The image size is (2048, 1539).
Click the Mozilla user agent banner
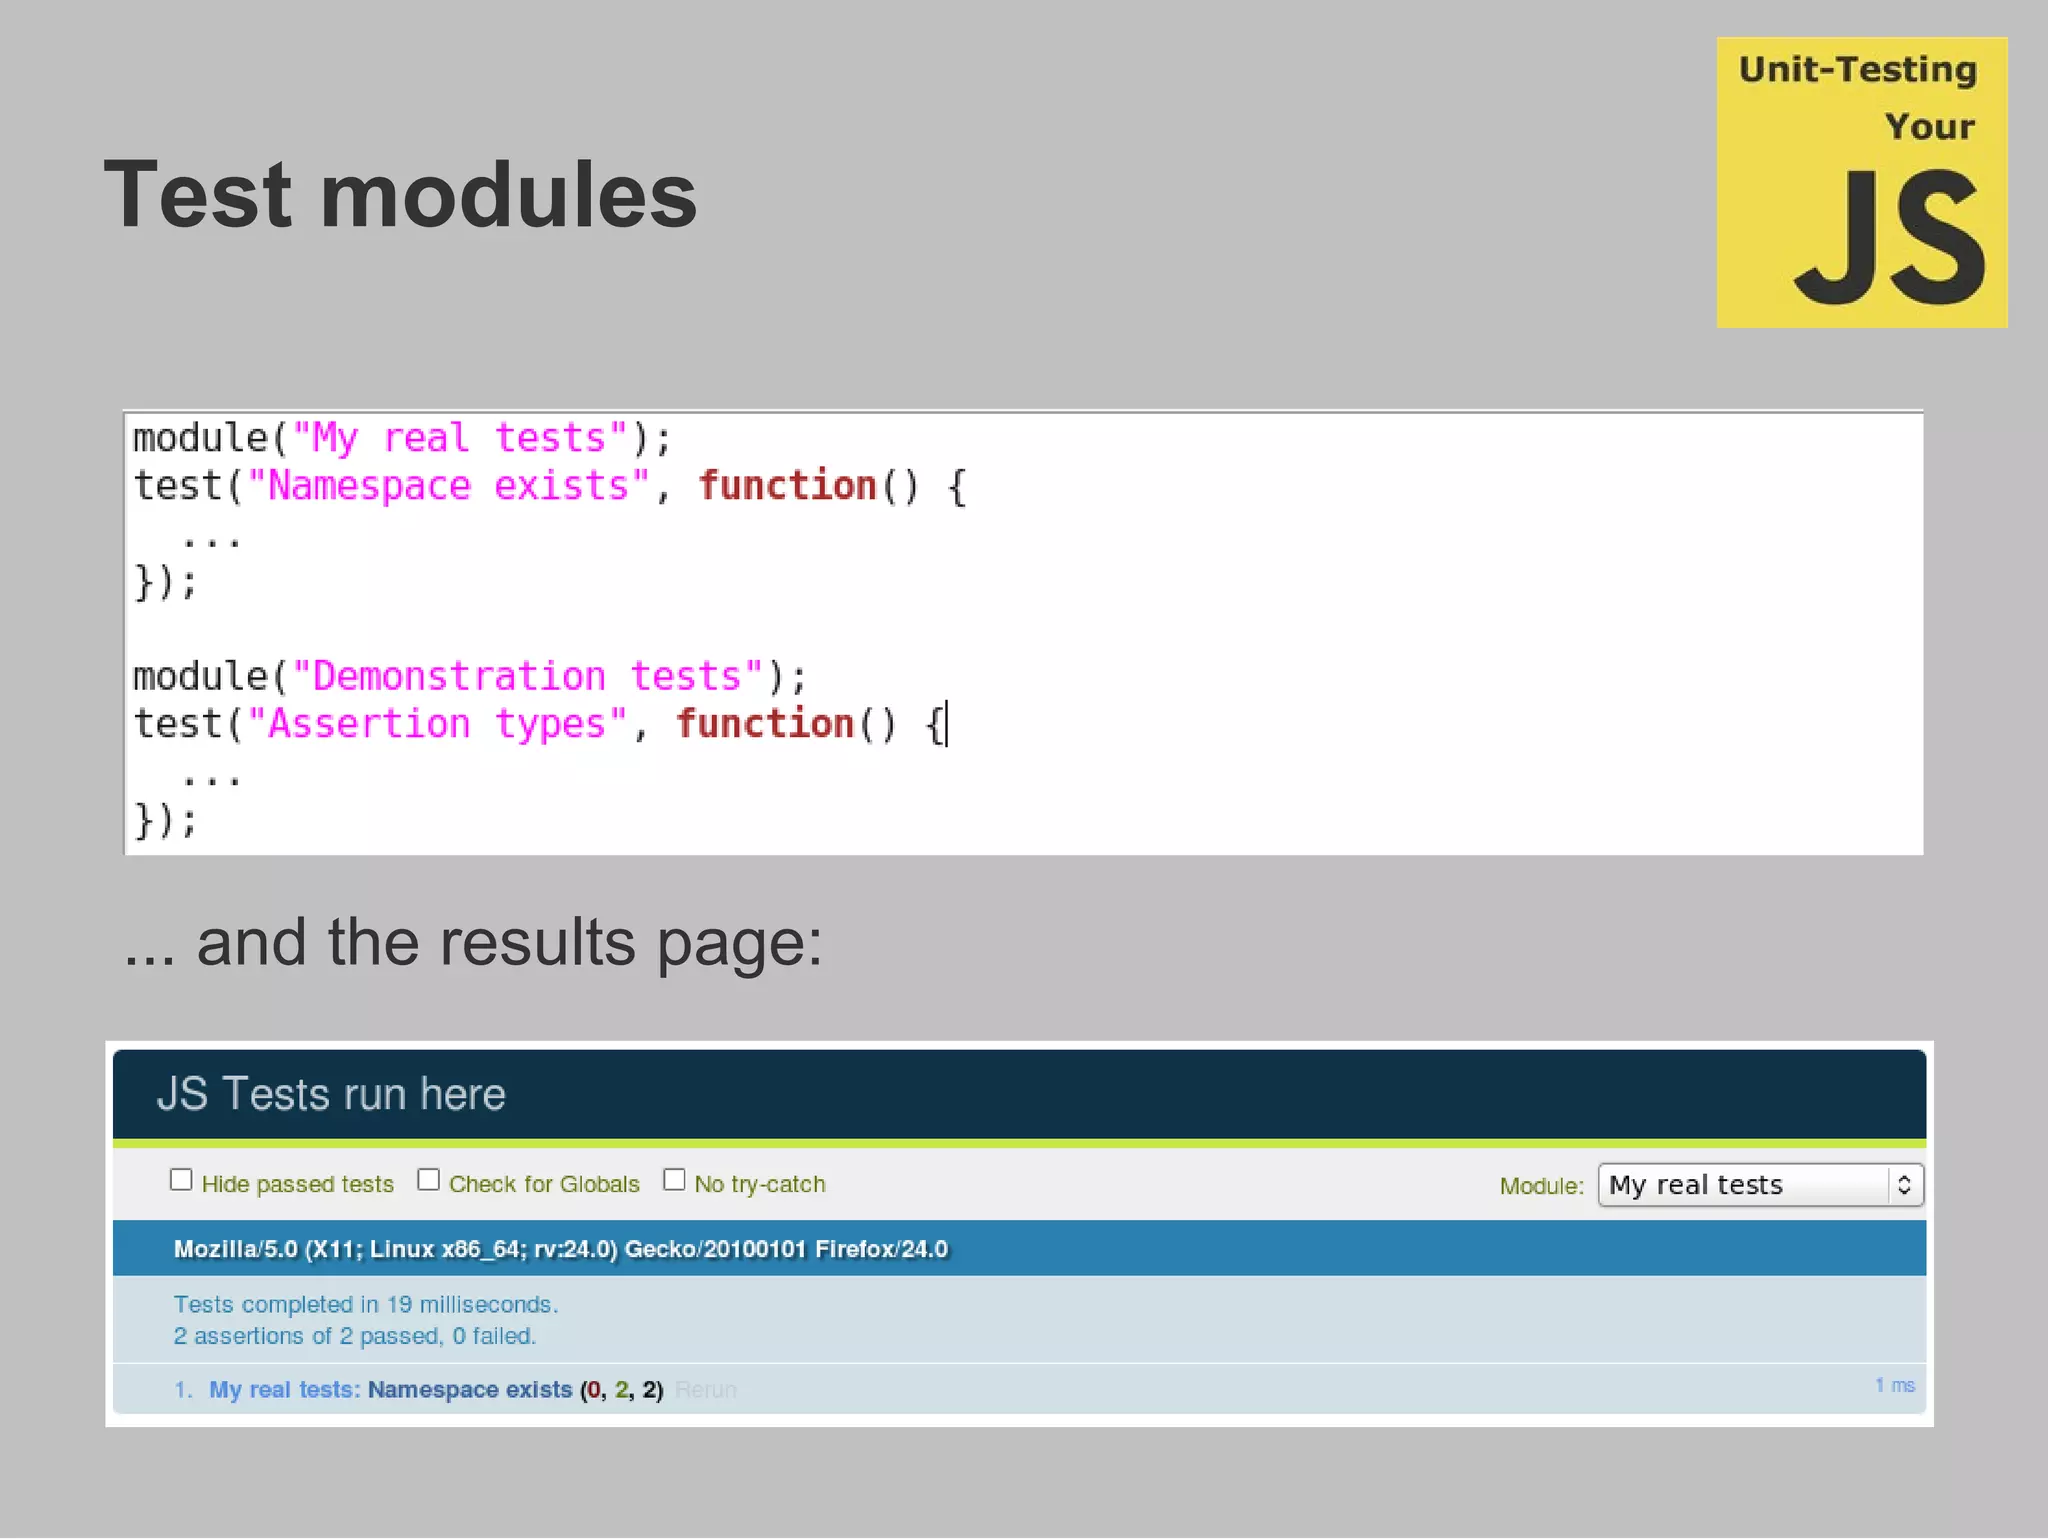pos(560,1249)
